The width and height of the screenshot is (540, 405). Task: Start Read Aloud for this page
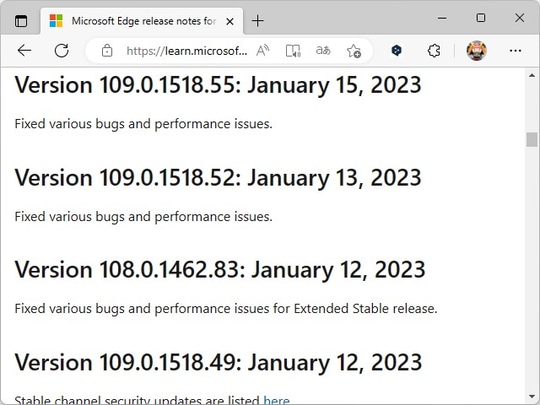pyautogui.click(x=263, y=51)
